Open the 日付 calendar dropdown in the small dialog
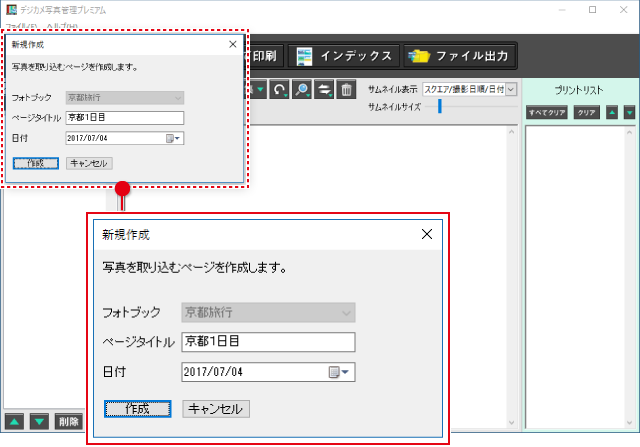Screen dimensions: 640x447 coord(173,138)
